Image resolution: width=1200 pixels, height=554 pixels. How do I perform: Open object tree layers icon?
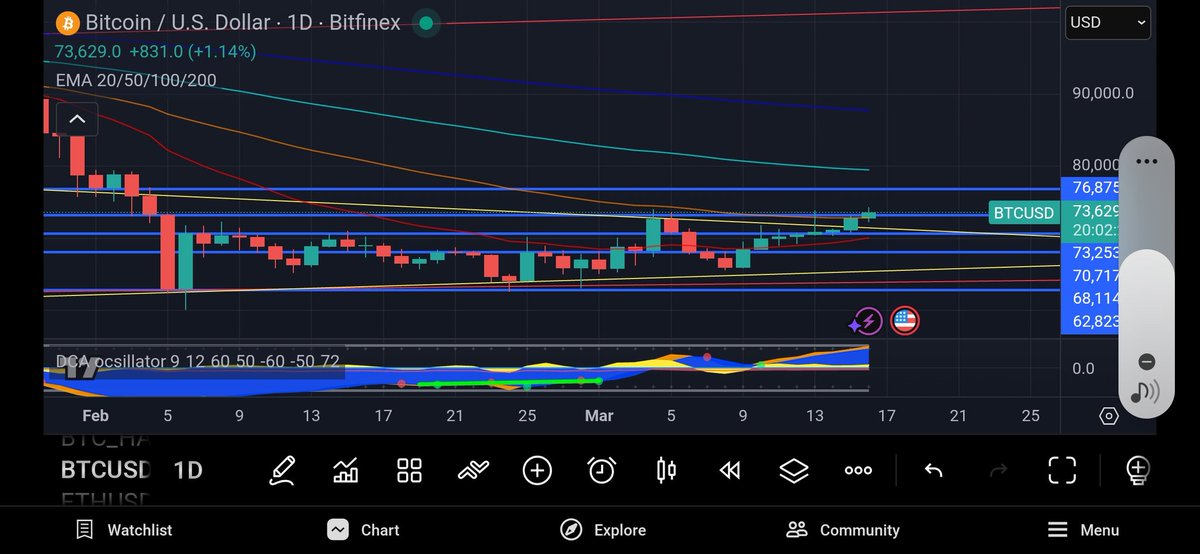(x=793, y=470)
